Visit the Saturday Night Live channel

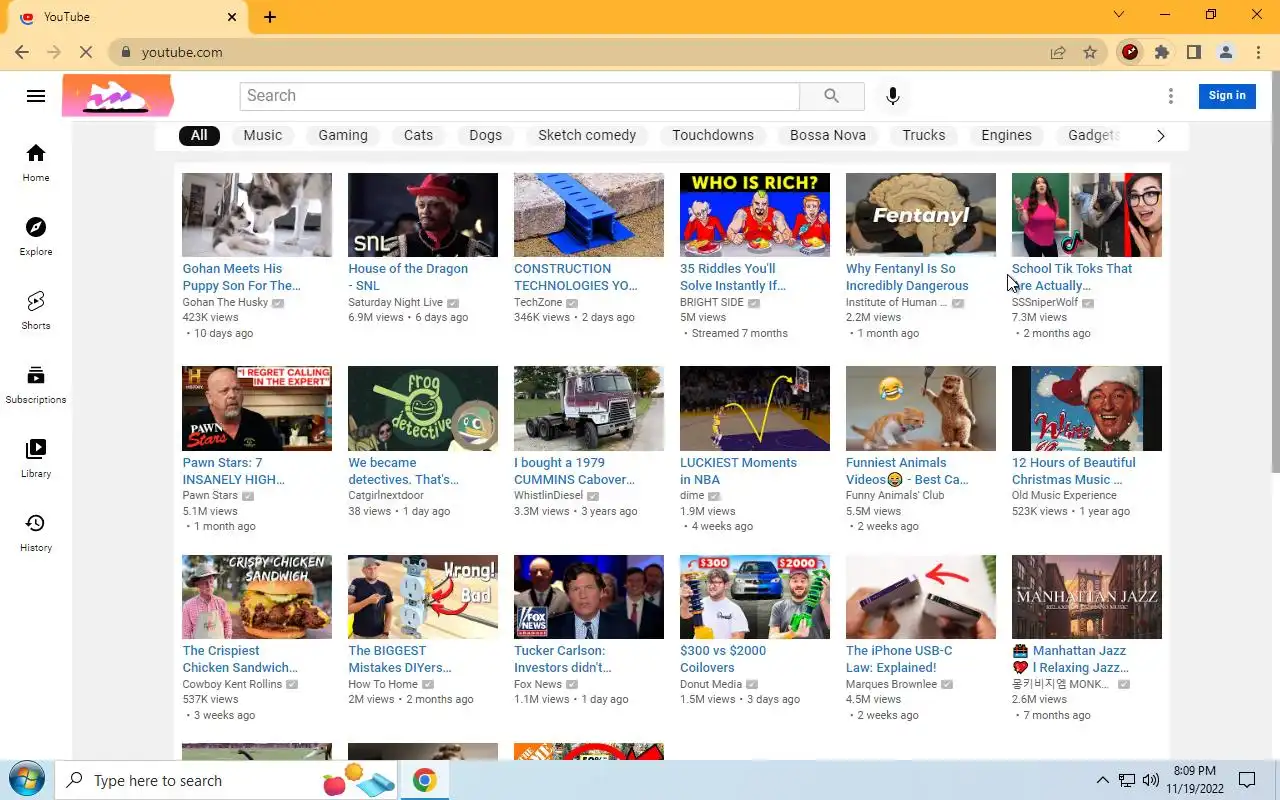(395, 302)
